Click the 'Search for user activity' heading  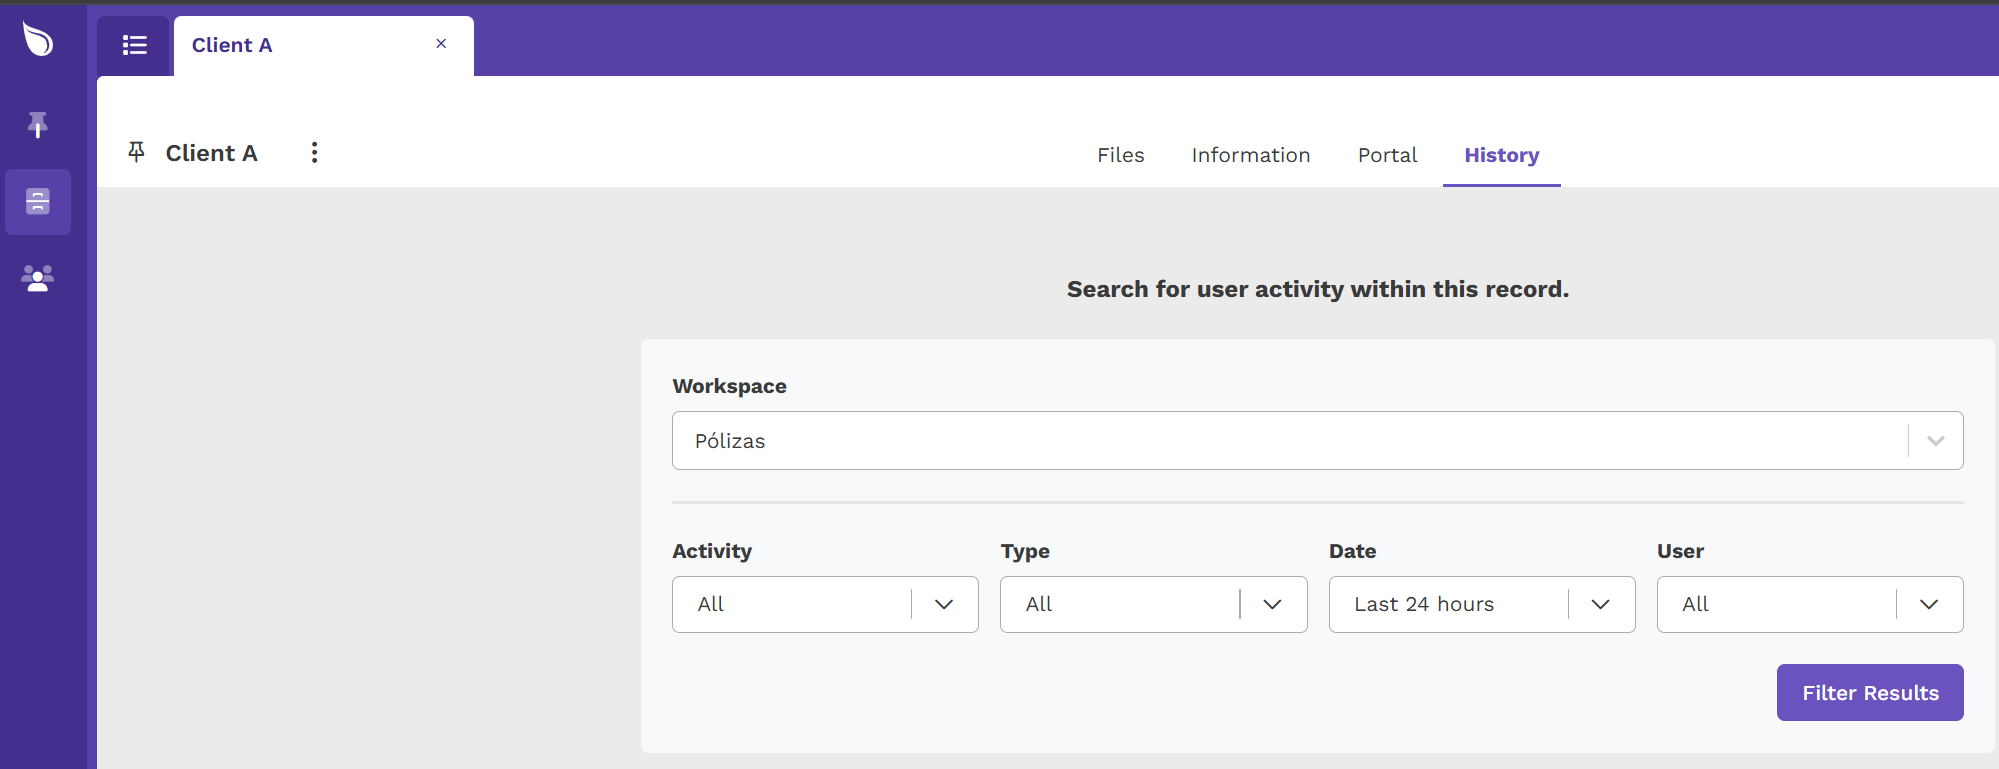point(1317,289)
